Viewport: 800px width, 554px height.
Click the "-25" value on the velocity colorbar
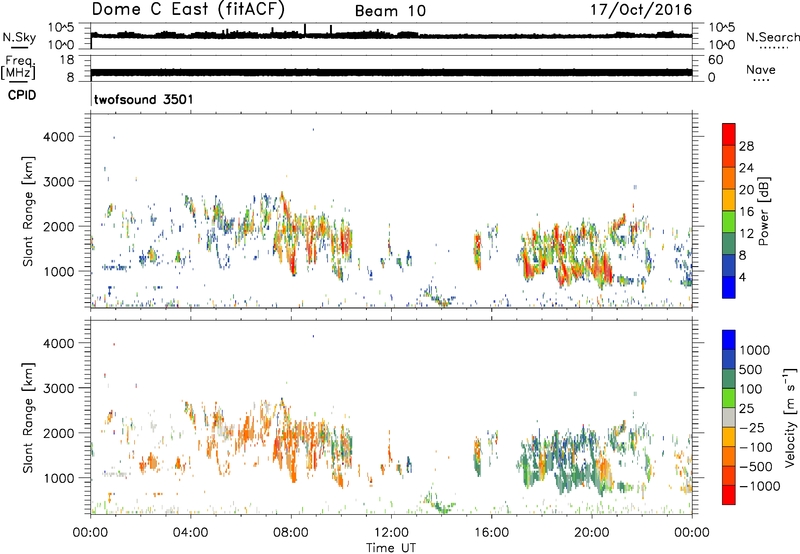[753, 428]
